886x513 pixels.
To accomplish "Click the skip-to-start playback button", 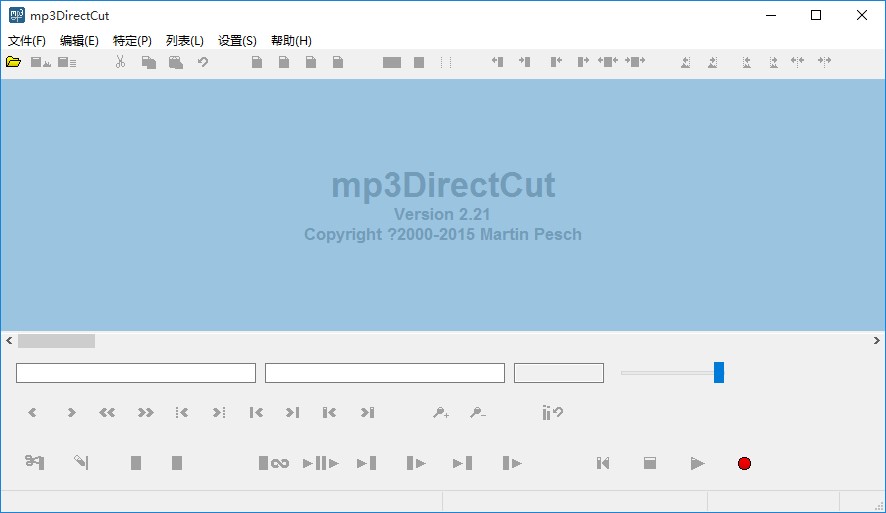I will (x=603, y=463).
